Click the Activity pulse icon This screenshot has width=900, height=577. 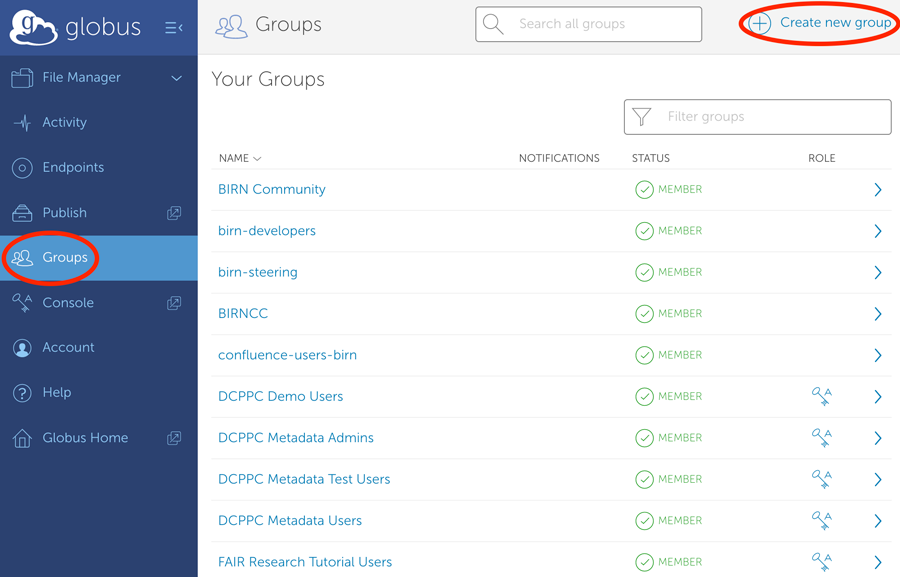[x=22, y=122]
